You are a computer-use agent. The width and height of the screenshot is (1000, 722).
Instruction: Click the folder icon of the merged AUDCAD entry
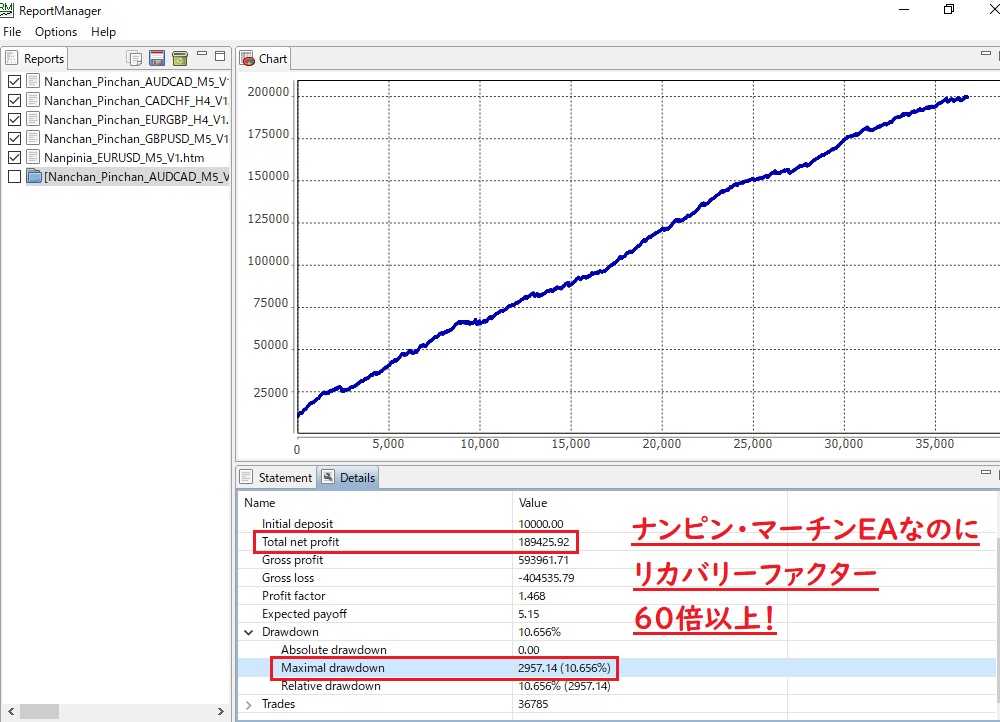coord(34,177)
